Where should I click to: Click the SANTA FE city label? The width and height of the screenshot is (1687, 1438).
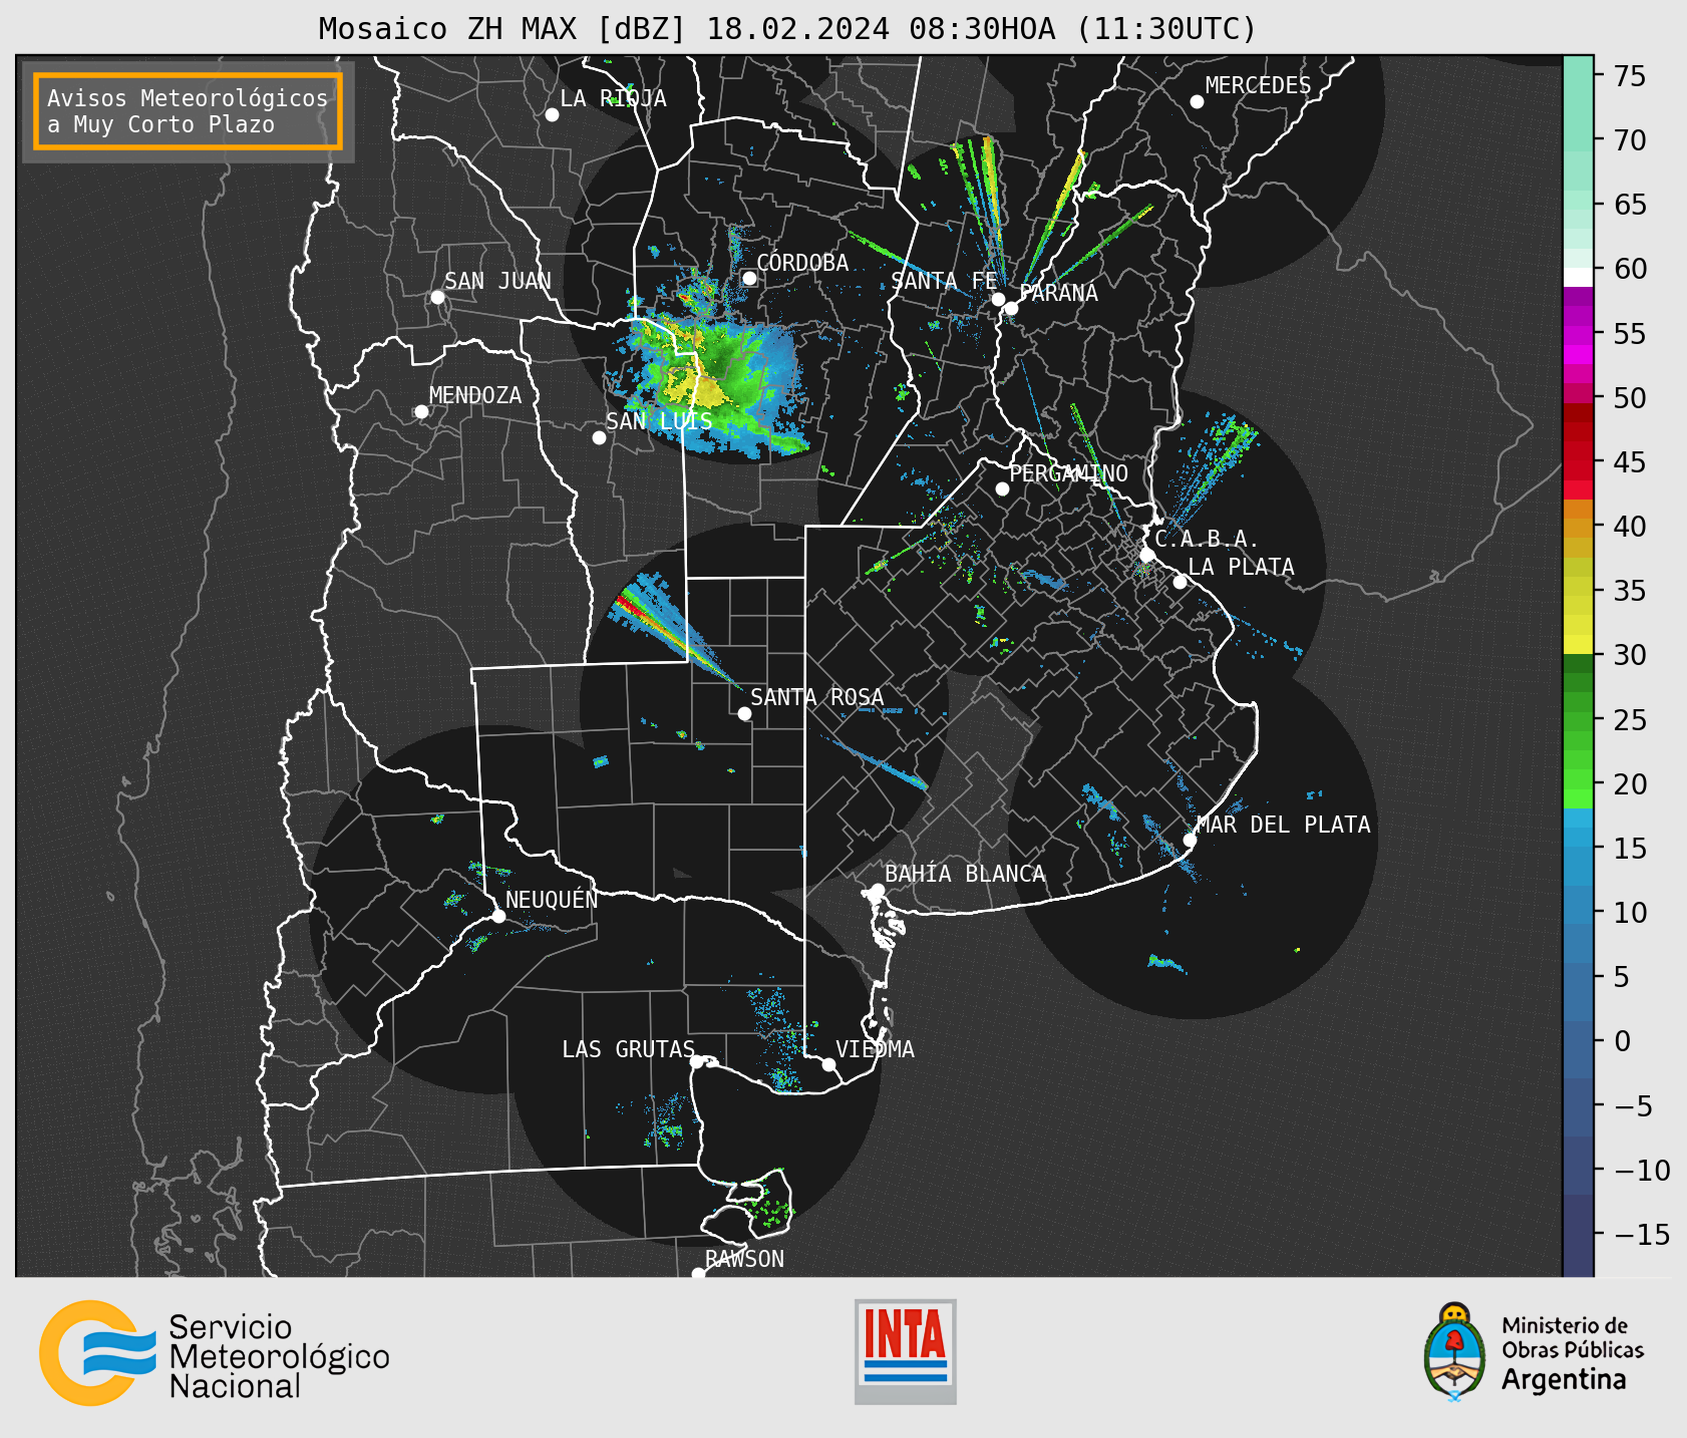click(x=944, y=282)
